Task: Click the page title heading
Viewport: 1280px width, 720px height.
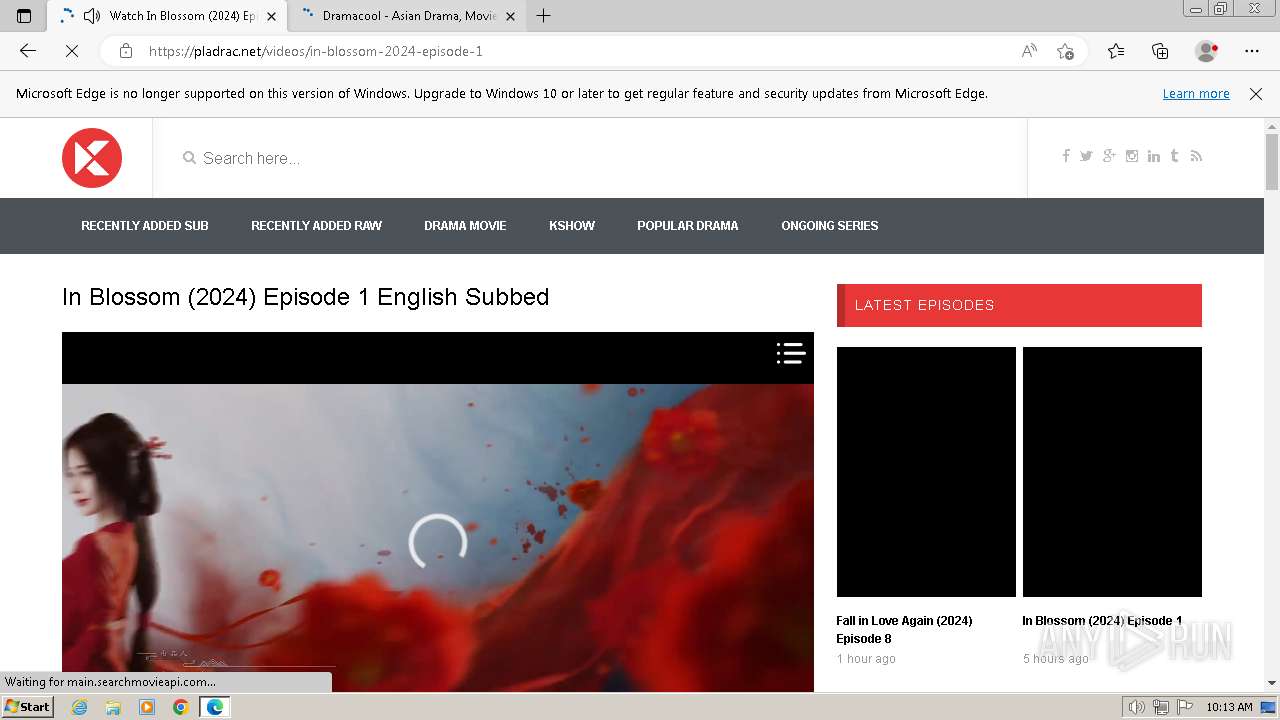Action: pos(305,297)
